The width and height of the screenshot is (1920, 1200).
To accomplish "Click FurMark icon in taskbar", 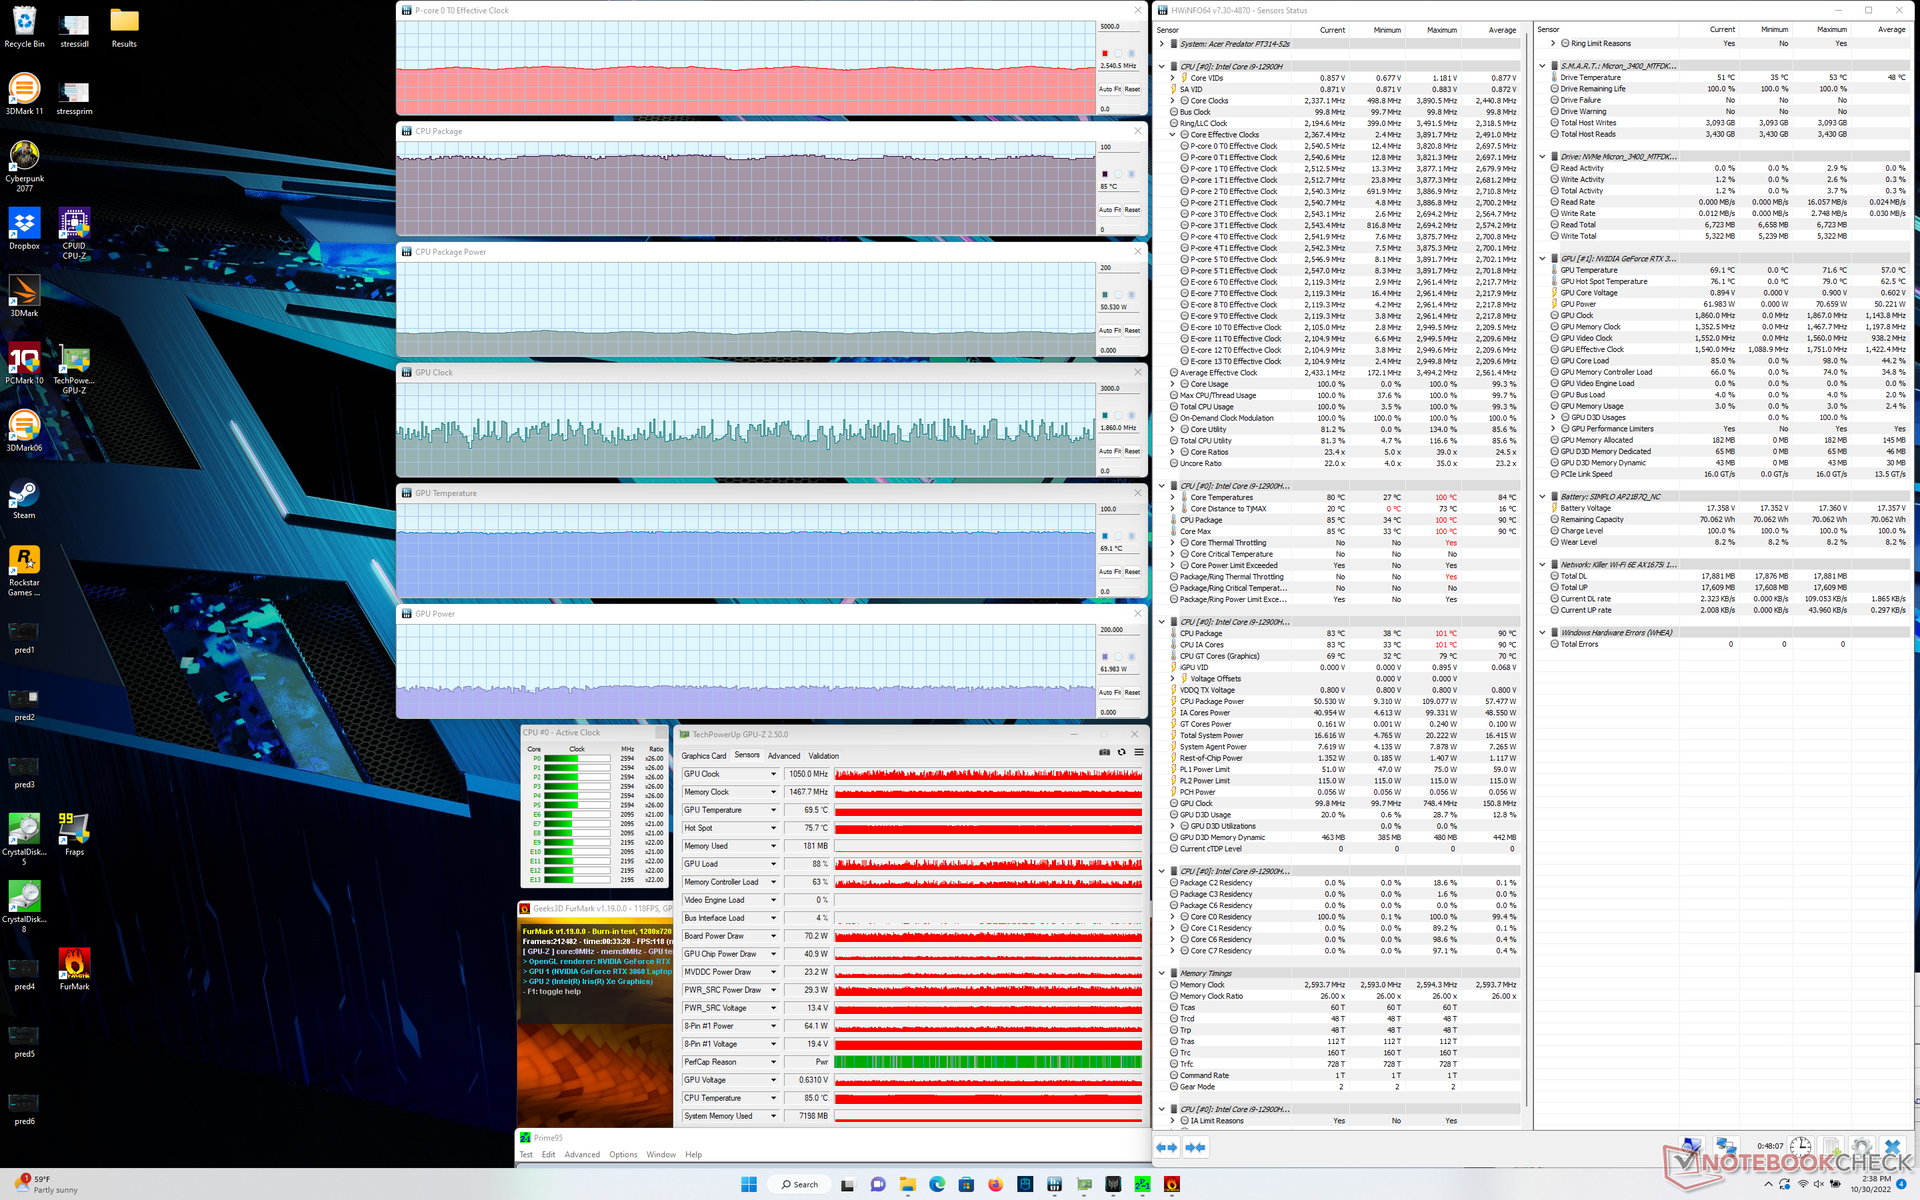I will click(x=1171, y=1184).
